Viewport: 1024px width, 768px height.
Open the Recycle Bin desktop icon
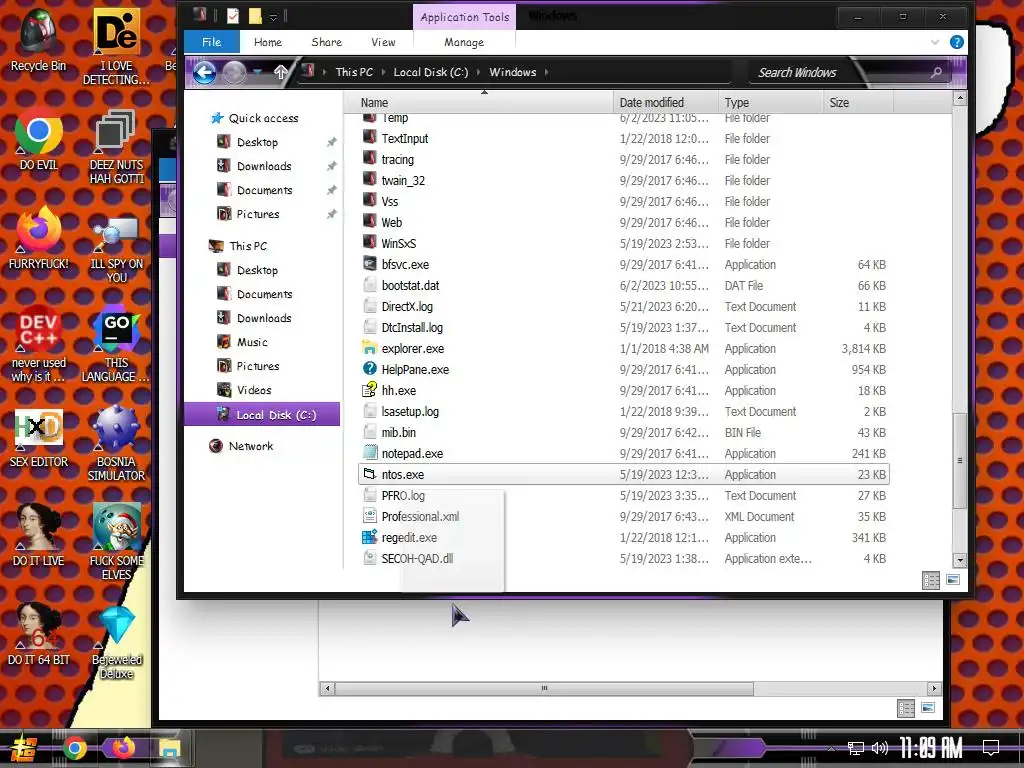39,39
